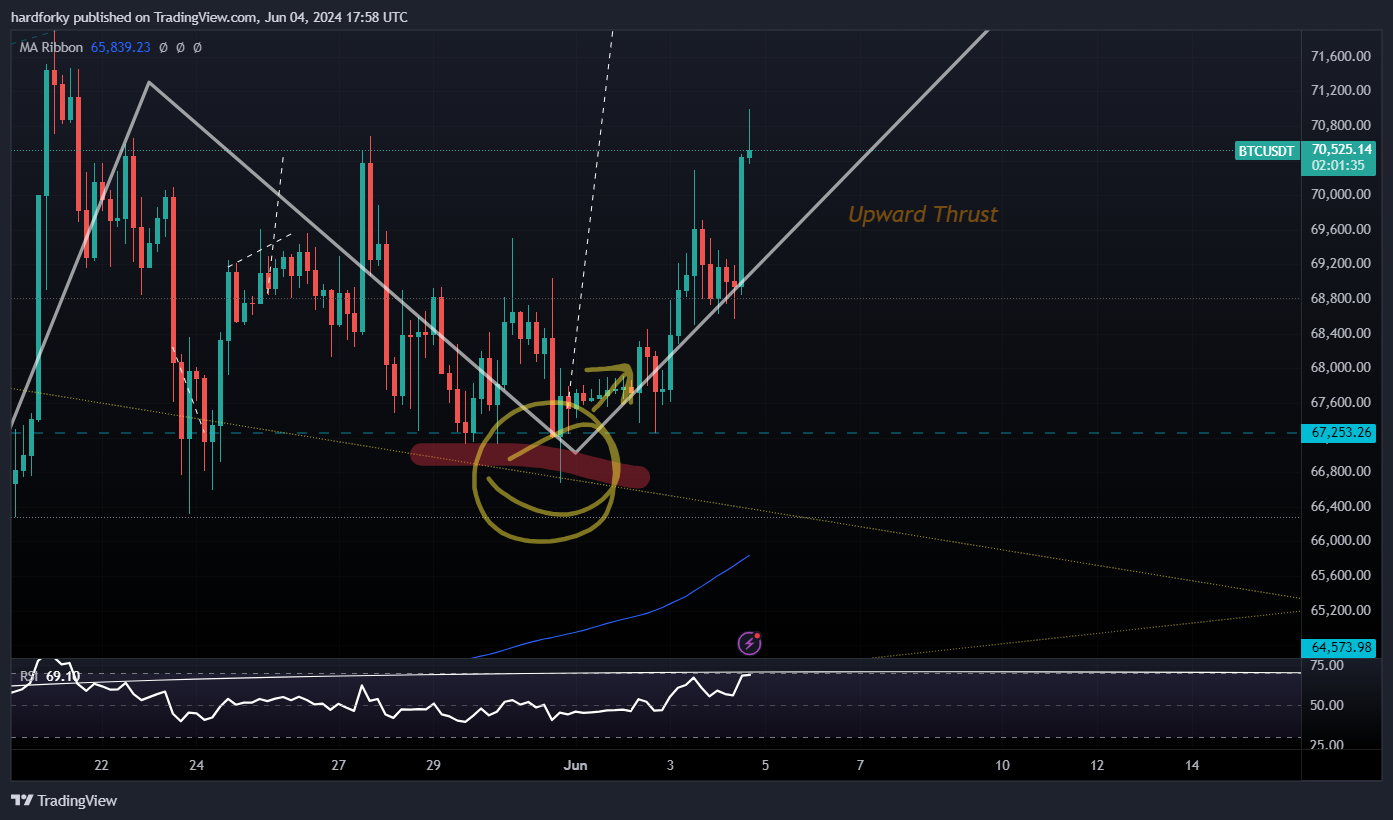The image size is (1393, 820).
Task: Click the date label 24 on time axis
Action: click(x=196, y=765)
